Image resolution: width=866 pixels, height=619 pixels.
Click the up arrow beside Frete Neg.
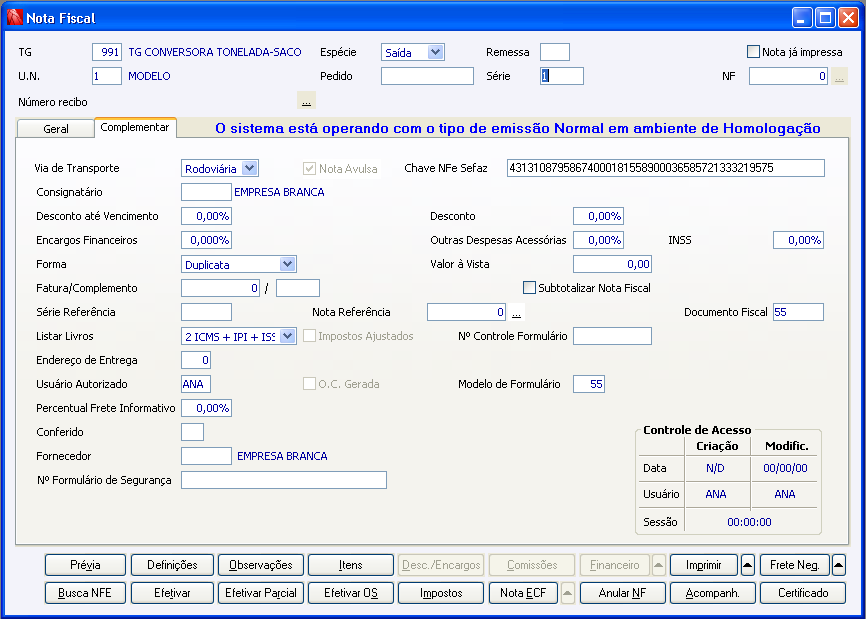point(838,565)
